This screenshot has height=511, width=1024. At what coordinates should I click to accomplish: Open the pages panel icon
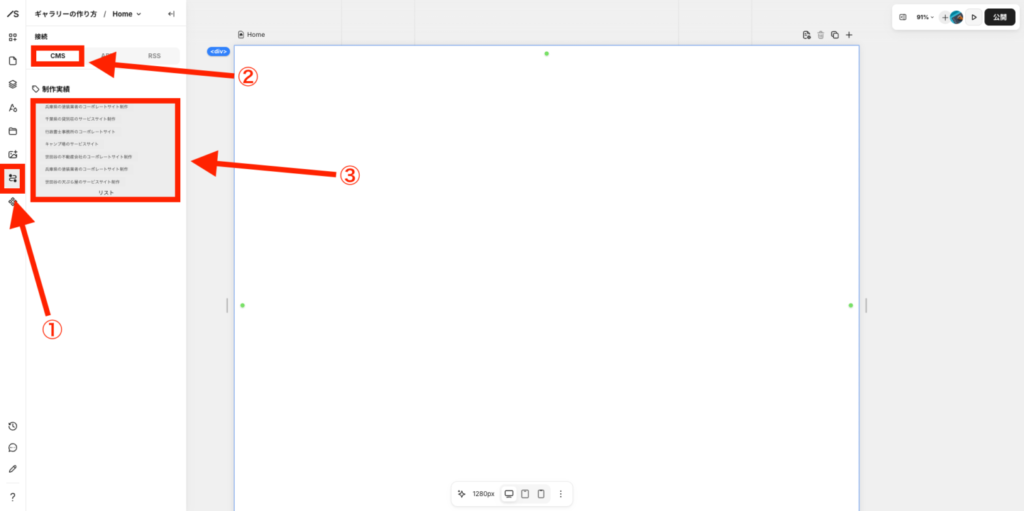pos(12,61)
